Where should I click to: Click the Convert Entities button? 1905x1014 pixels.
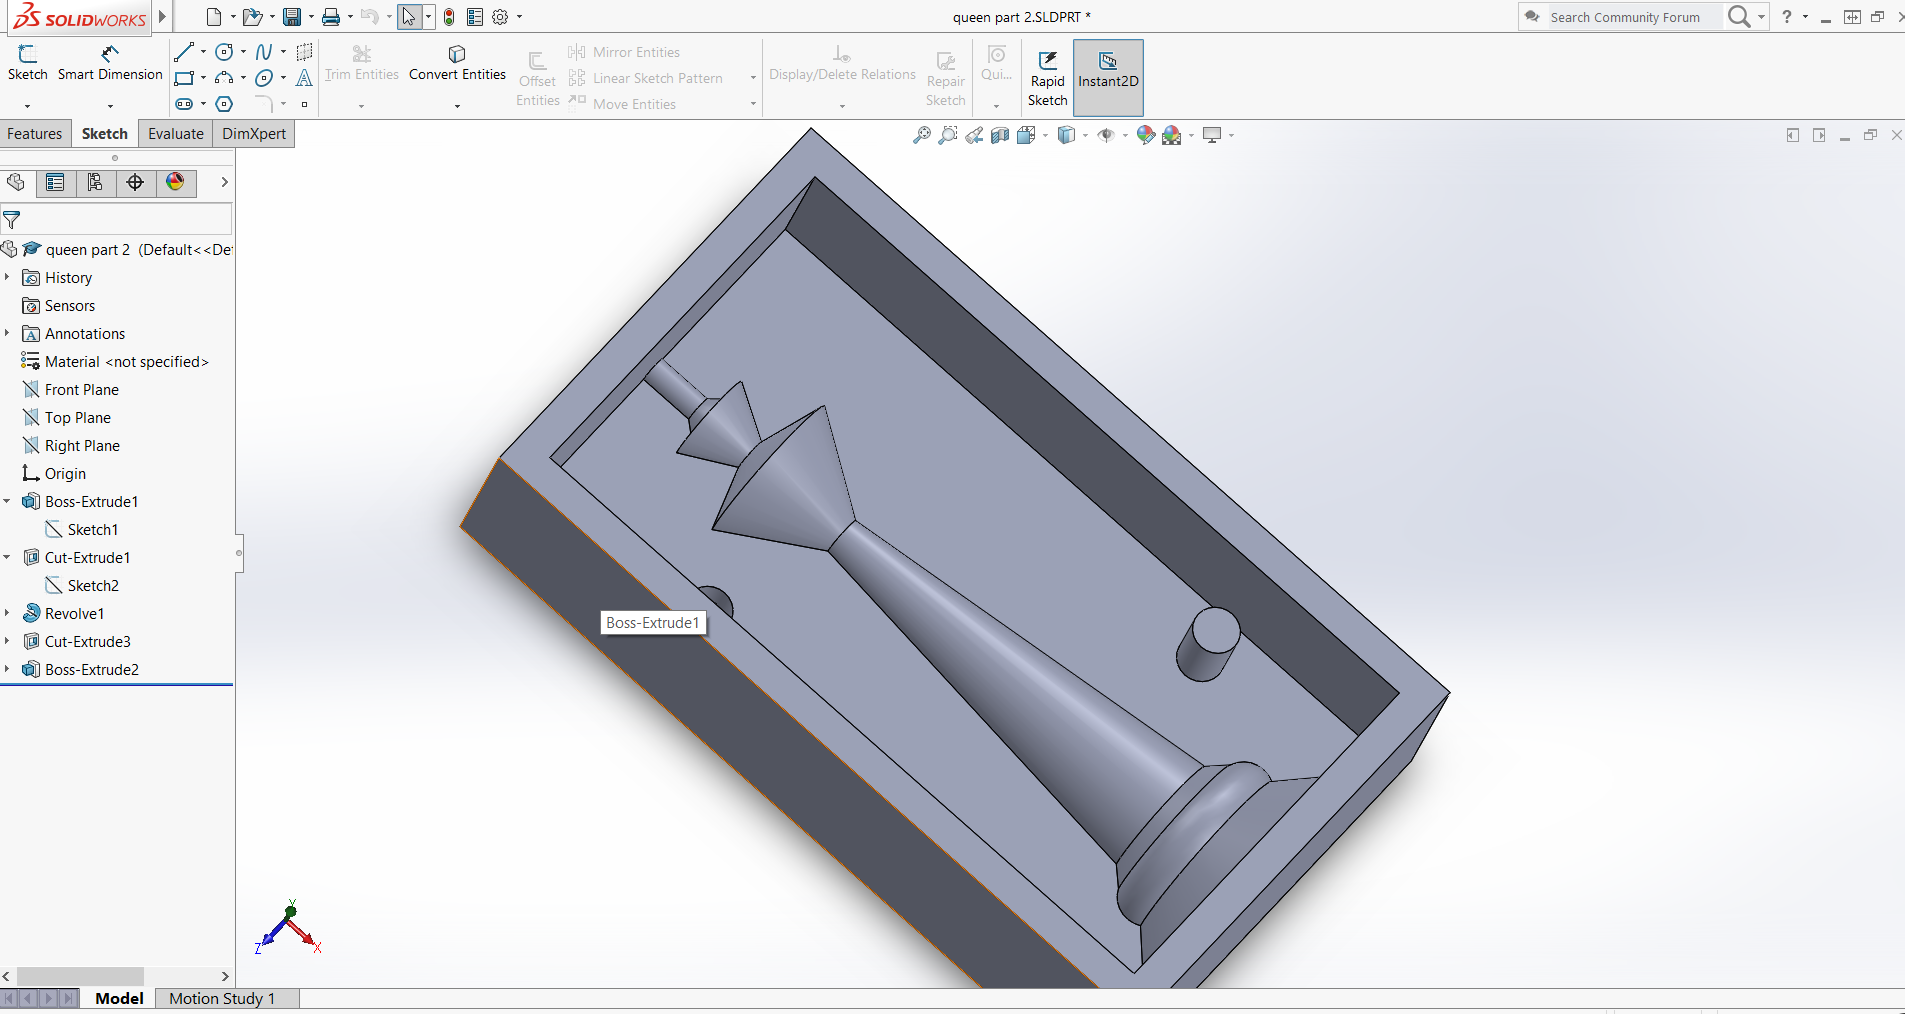[x=457, y=63]
